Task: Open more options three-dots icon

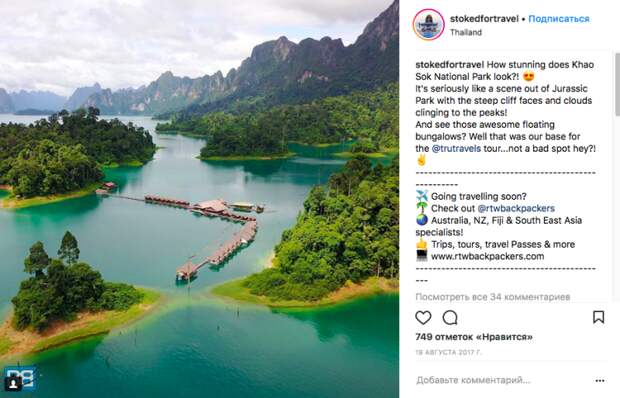Action: click(599, 381)
